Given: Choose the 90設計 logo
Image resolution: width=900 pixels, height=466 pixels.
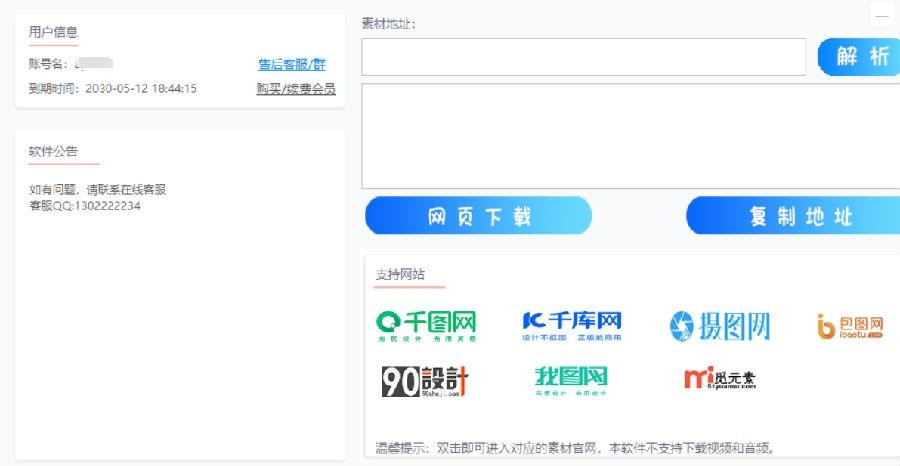Looking at the screenshot, I should (x=425, y=381).
